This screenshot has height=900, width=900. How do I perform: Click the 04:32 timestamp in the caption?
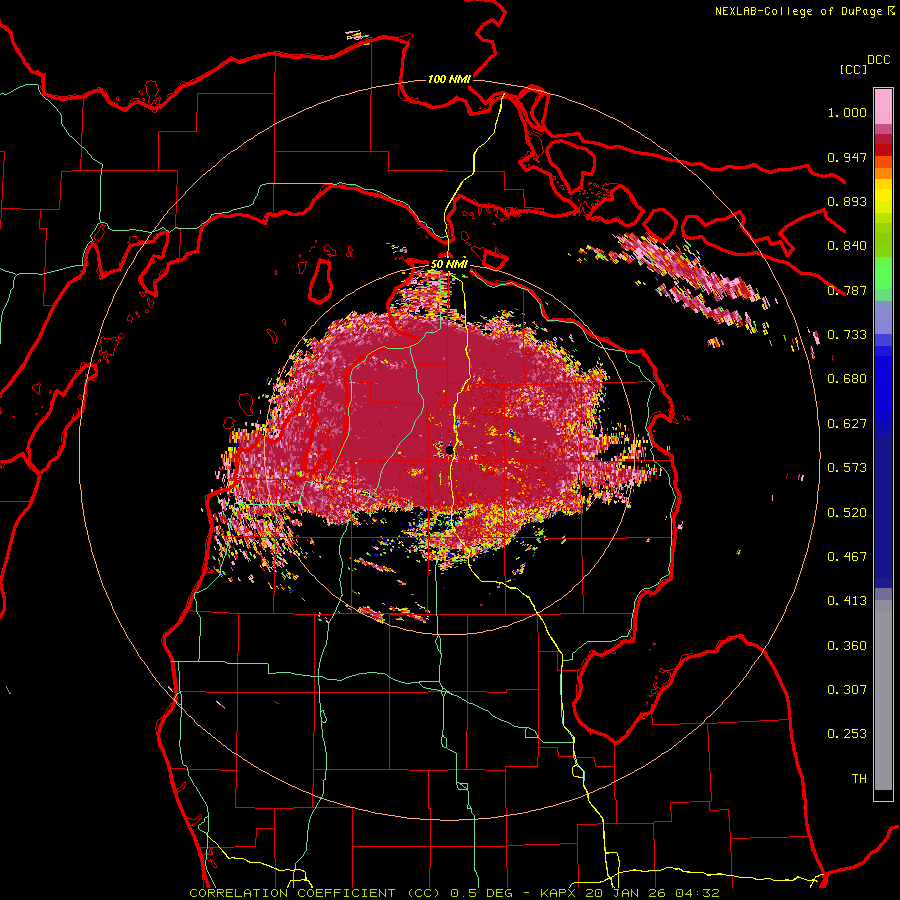(x=699, y=893)
